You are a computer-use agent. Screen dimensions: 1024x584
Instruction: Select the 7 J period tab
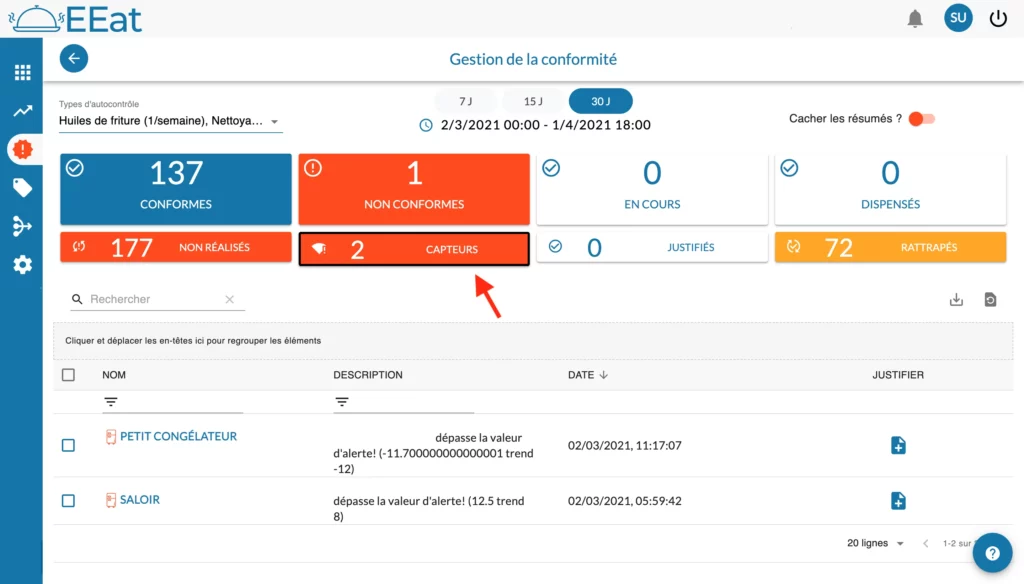[x=465, y=101]
